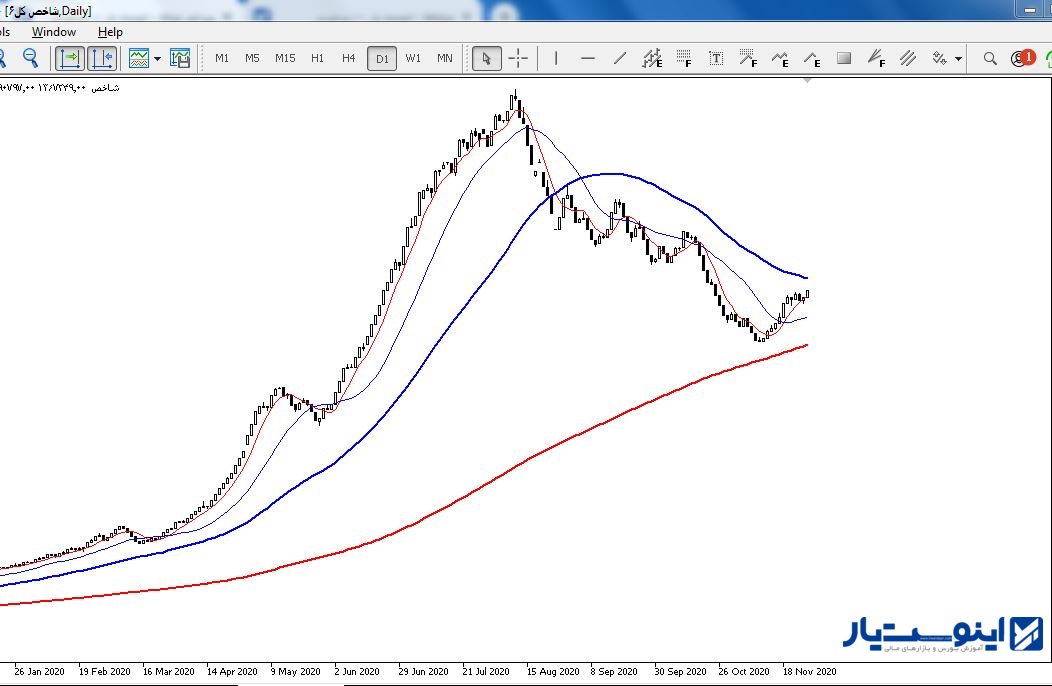Click the templates icon
Viewport: 1052px width, 686px height.
[x=180, y=58]
